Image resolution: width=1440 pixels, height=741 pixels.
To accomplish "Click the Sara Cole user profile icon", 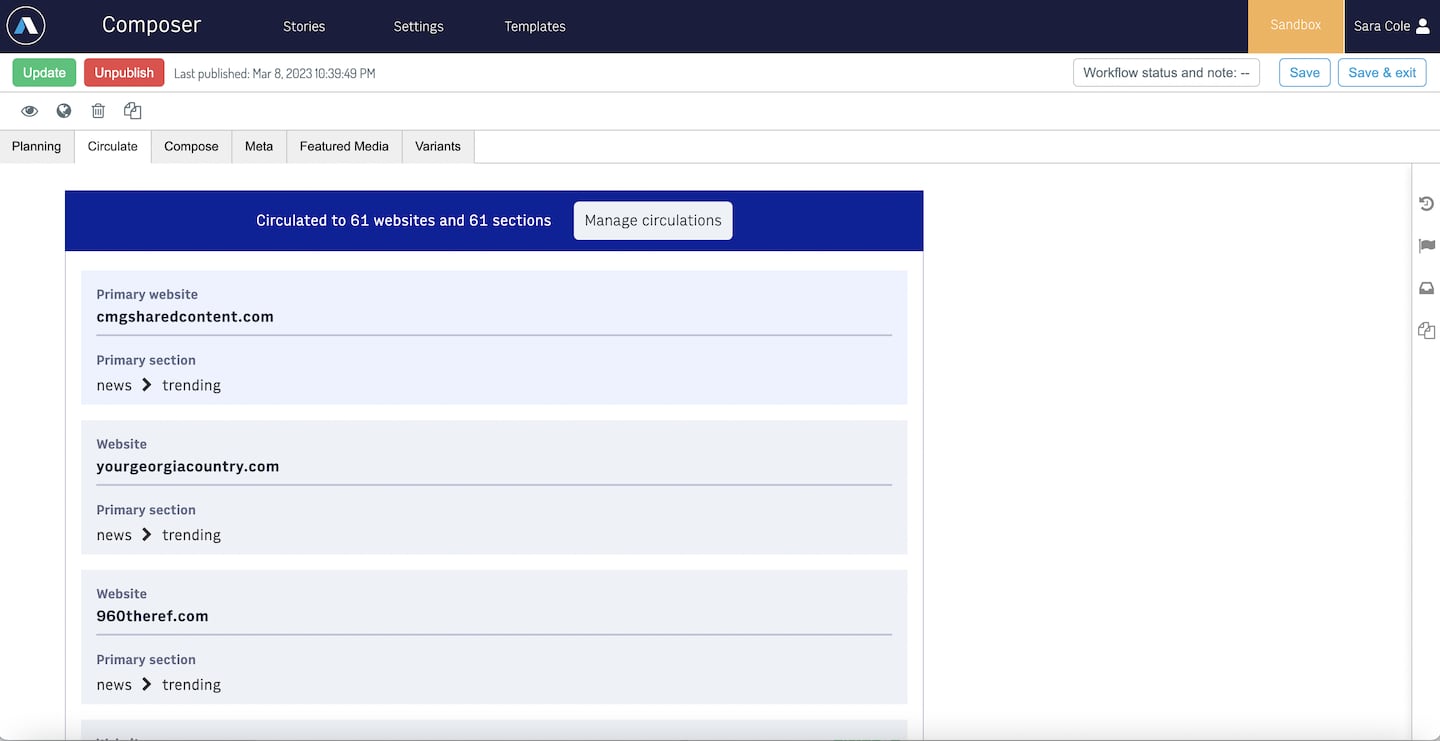I will tap(1423, 26).
